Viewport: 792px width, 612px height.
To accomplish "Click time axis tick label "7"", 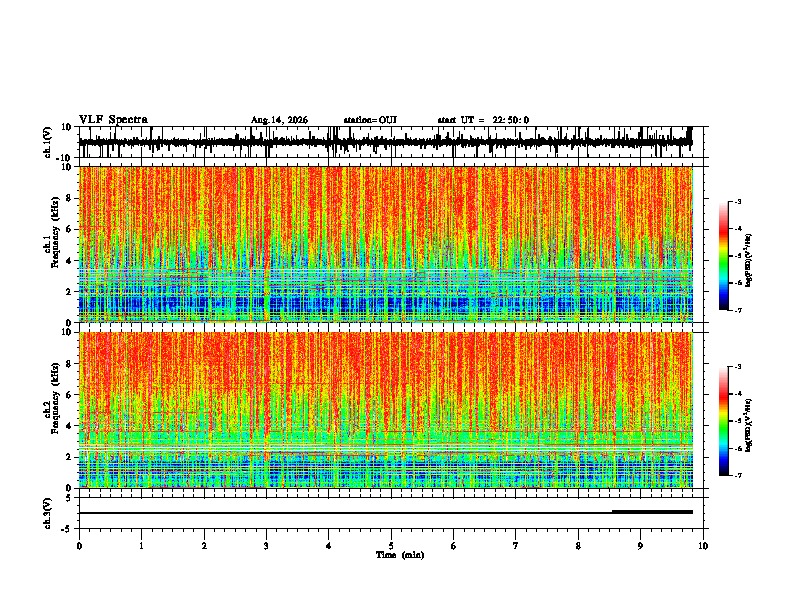I will [x=515, y=546].
